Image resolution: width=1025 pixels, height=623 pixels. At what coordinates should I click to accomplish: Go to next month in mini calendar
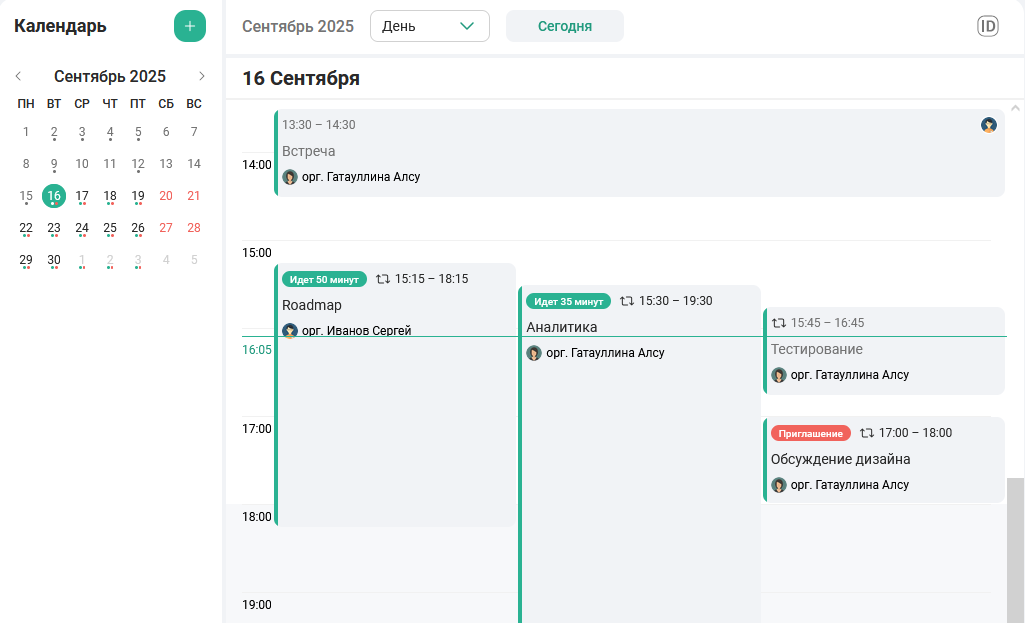pos(202,76)
